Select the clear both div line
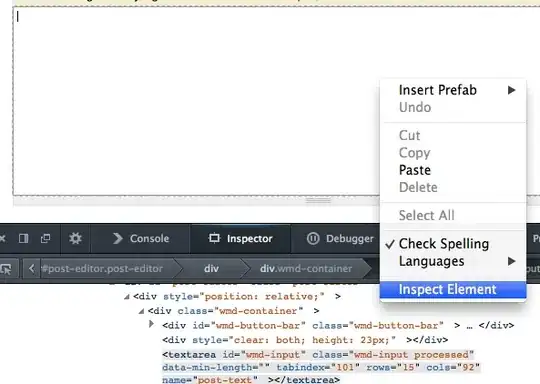 coord(305,340)
